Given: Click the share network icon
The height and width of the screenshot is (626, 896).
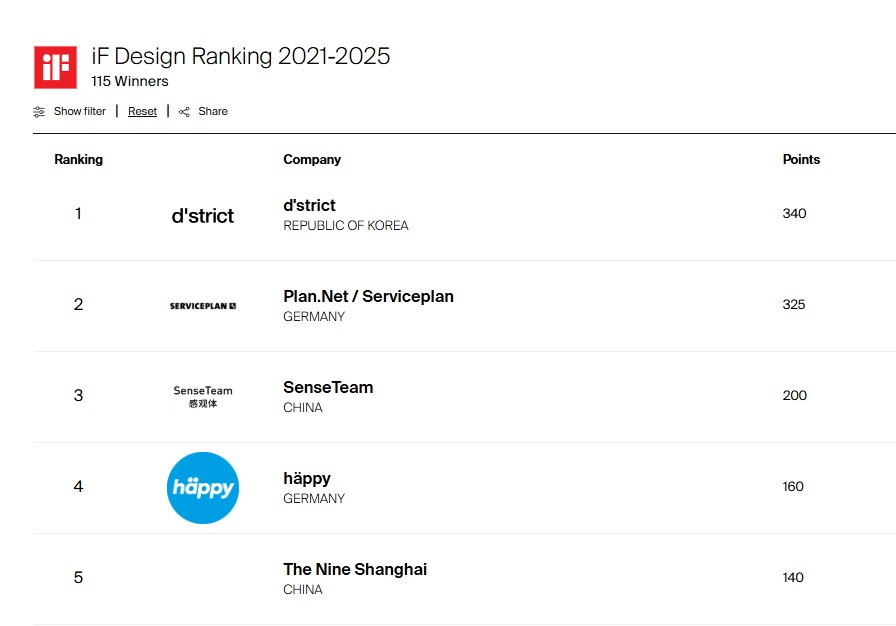Looking at the screenshot, I should pyautogui.click(x=184, y=112).
